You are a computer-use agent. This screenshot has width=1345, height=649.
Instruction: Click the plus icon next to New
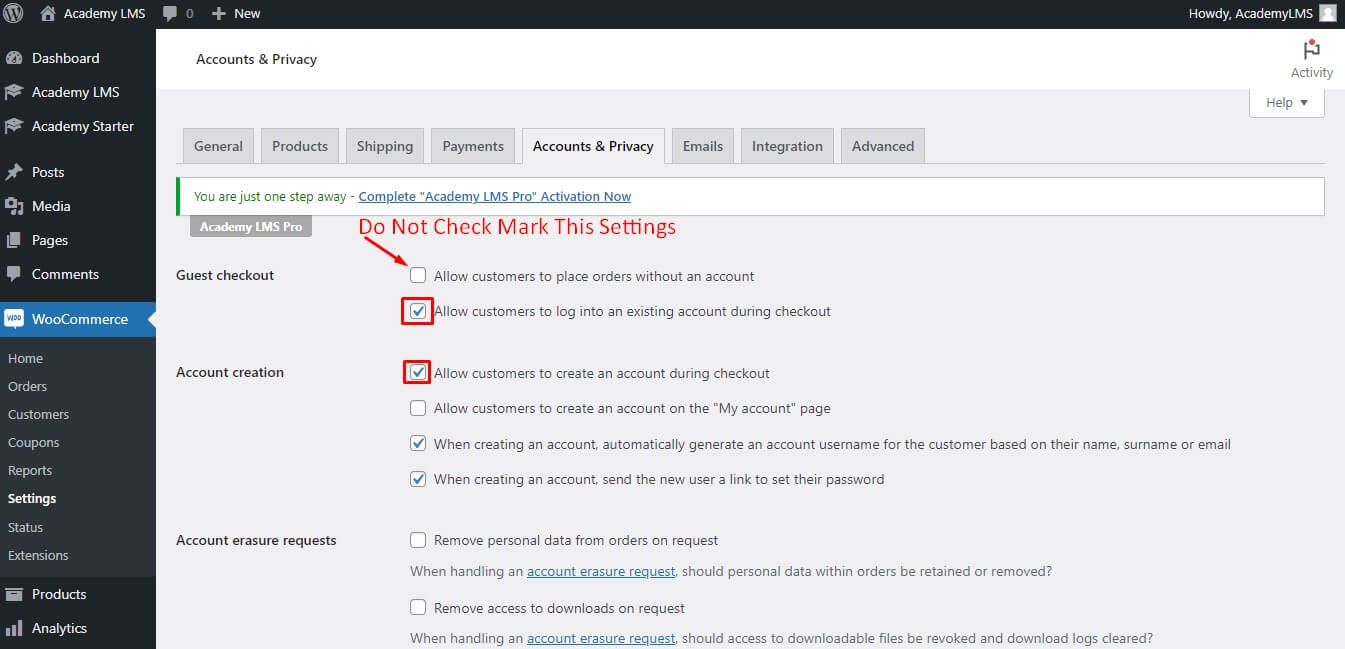click(x=219, y=14)
